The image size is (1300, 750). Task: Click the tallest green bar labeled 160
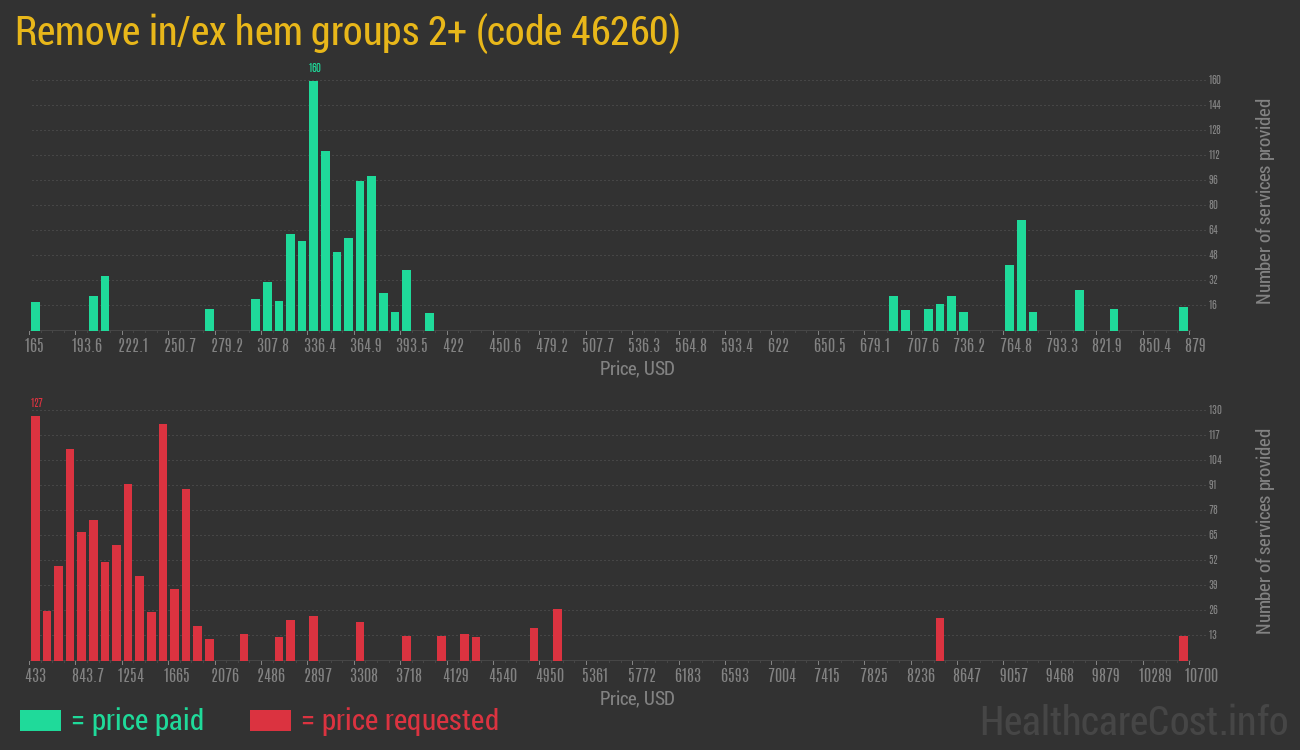pyautogui.click(x=313, y=200)
